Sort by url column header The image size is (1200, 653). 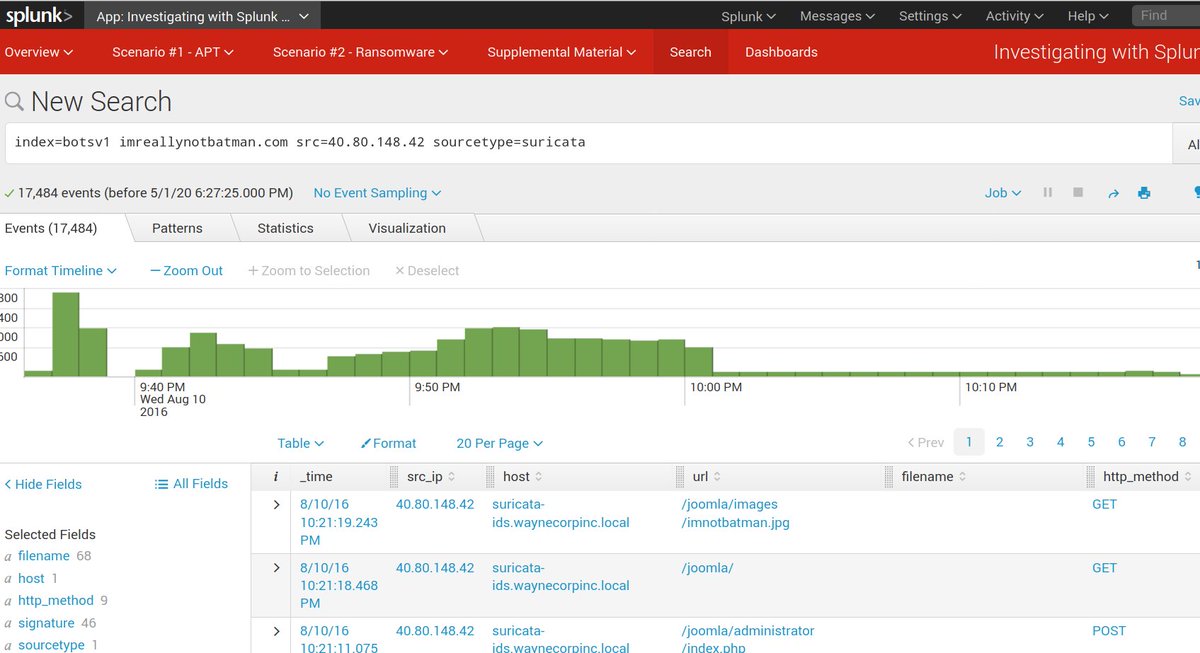coord(707,477)
